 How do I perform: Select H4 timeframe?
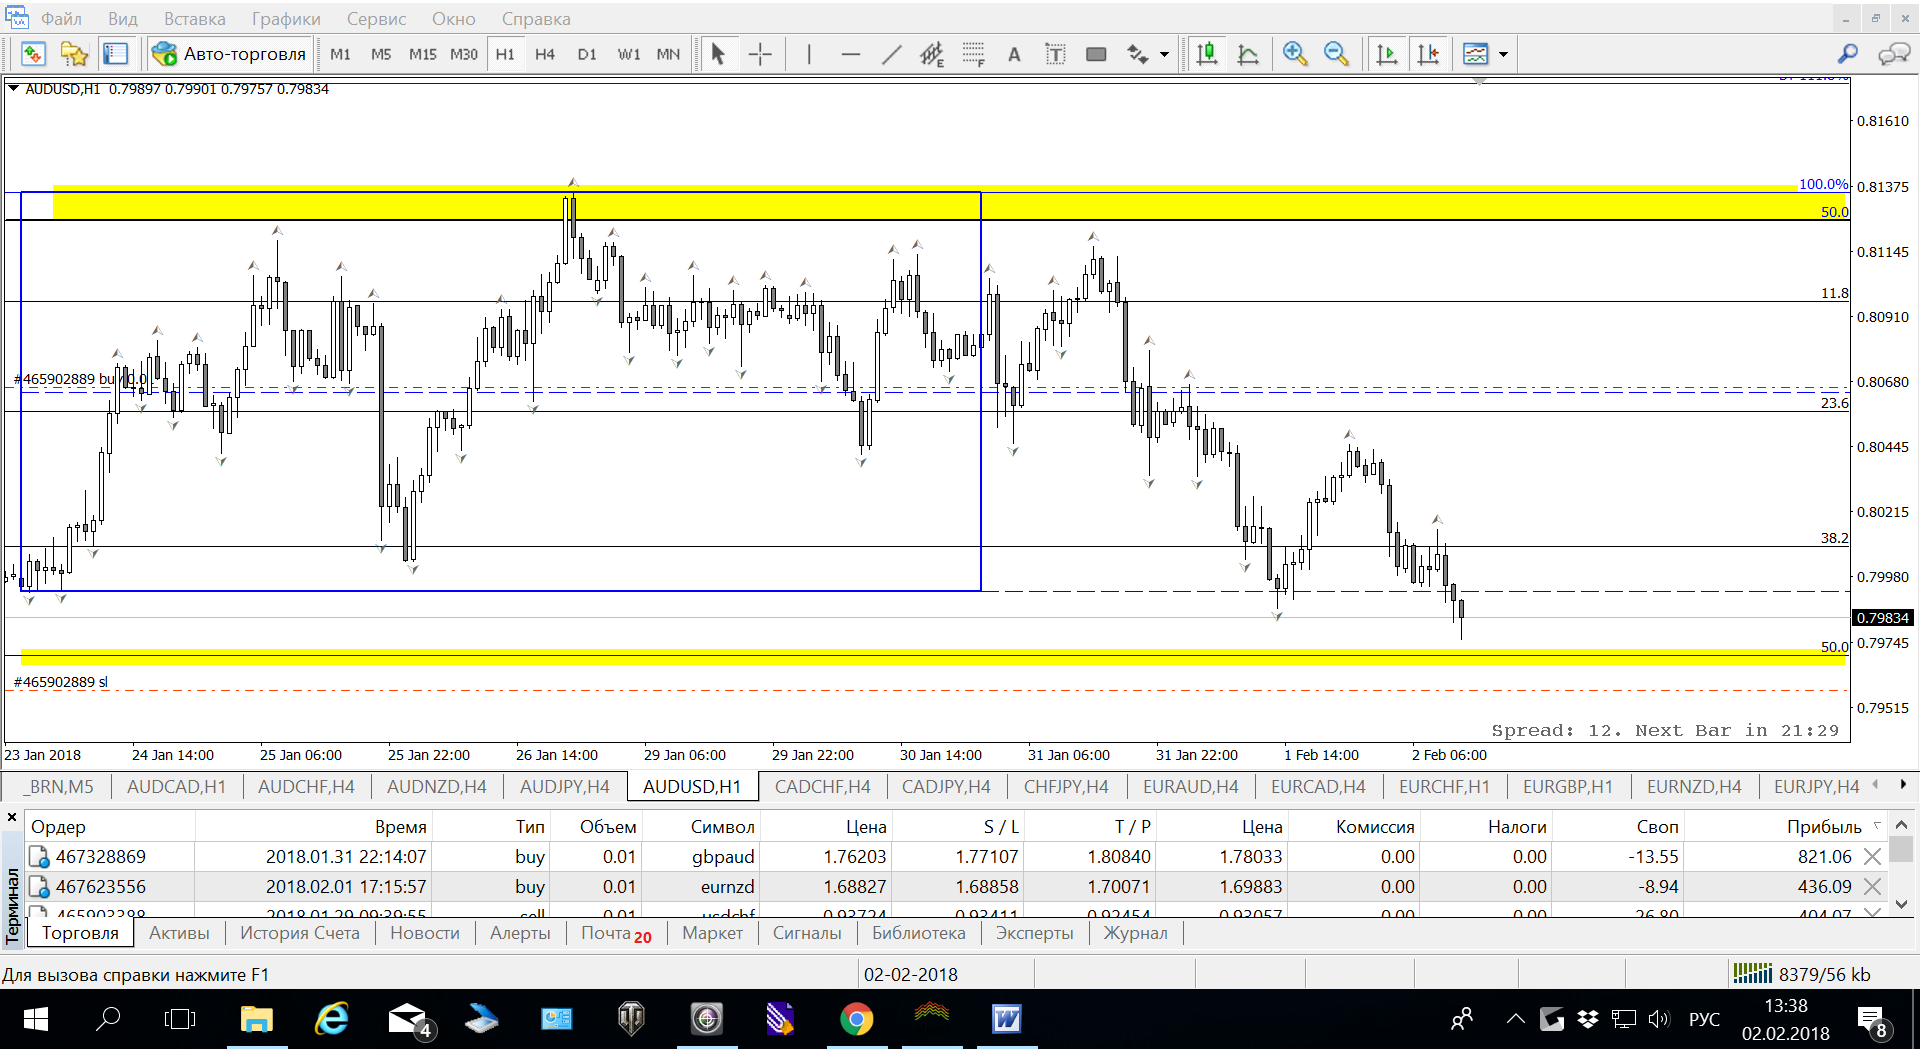coord(545,54)
